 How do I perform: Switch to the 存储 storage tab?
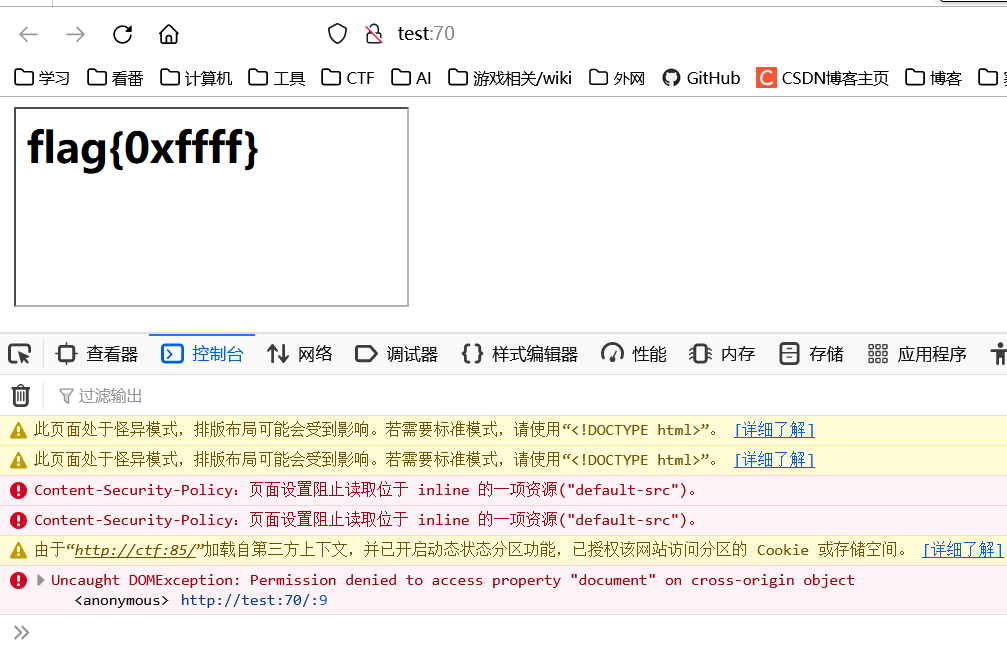[811, 354]
